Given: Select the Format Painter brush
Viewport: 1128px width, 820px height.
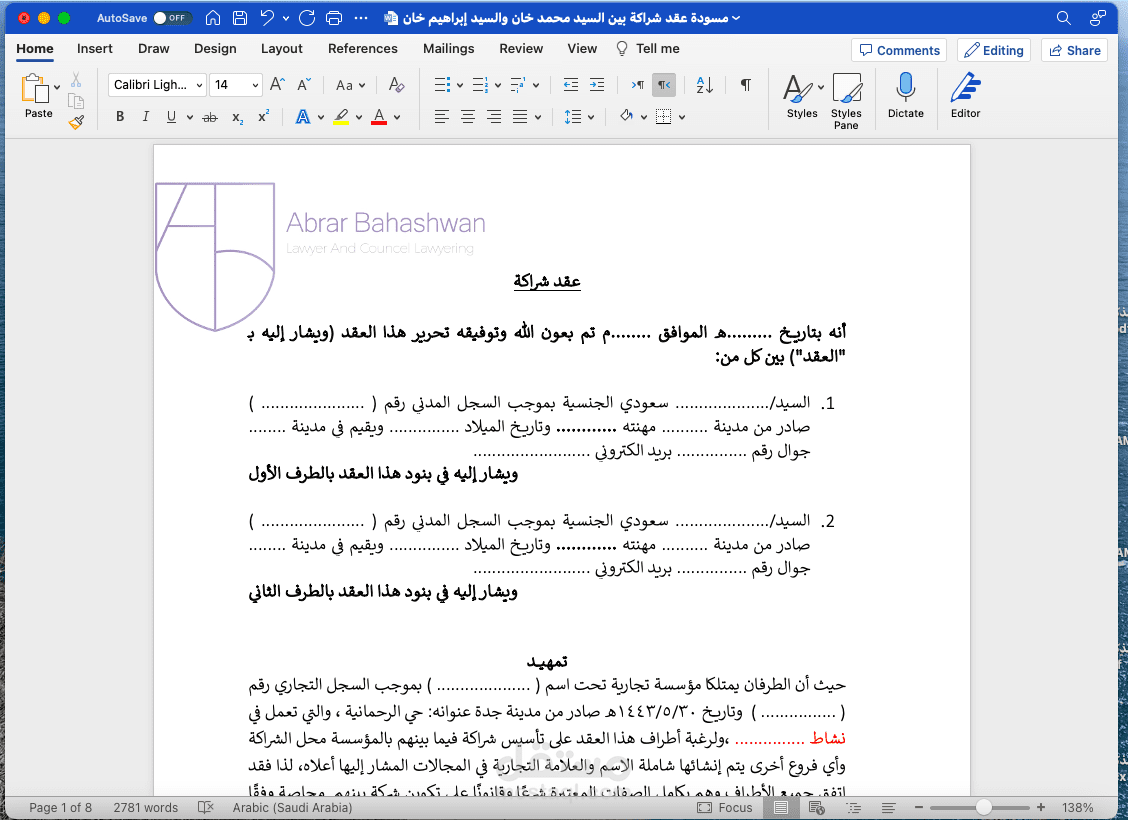Looking at the screenshot, I should 76,122.
